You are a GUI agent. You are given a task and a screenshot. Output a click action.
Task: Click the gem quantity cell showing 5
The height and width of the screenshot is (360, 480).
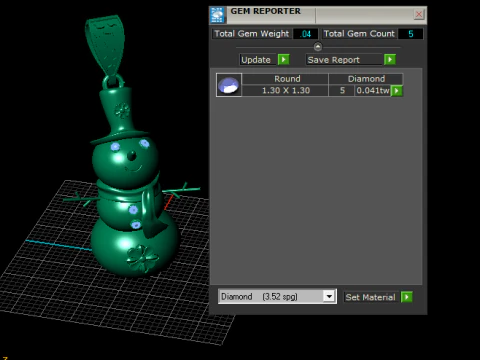coord(342,91)
